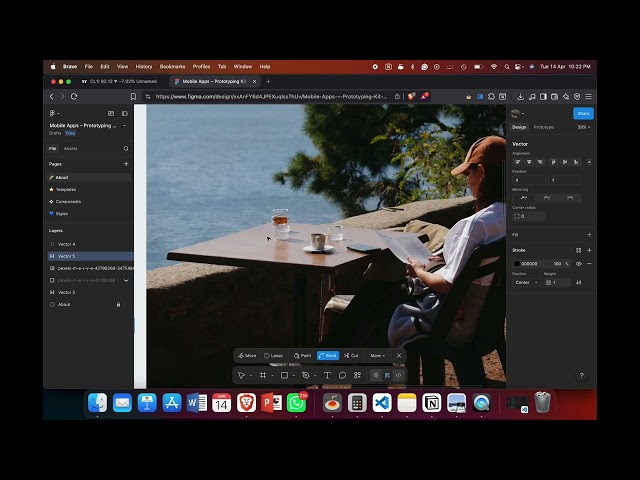Switch to Draw mode toggle

tap(376, 375)
